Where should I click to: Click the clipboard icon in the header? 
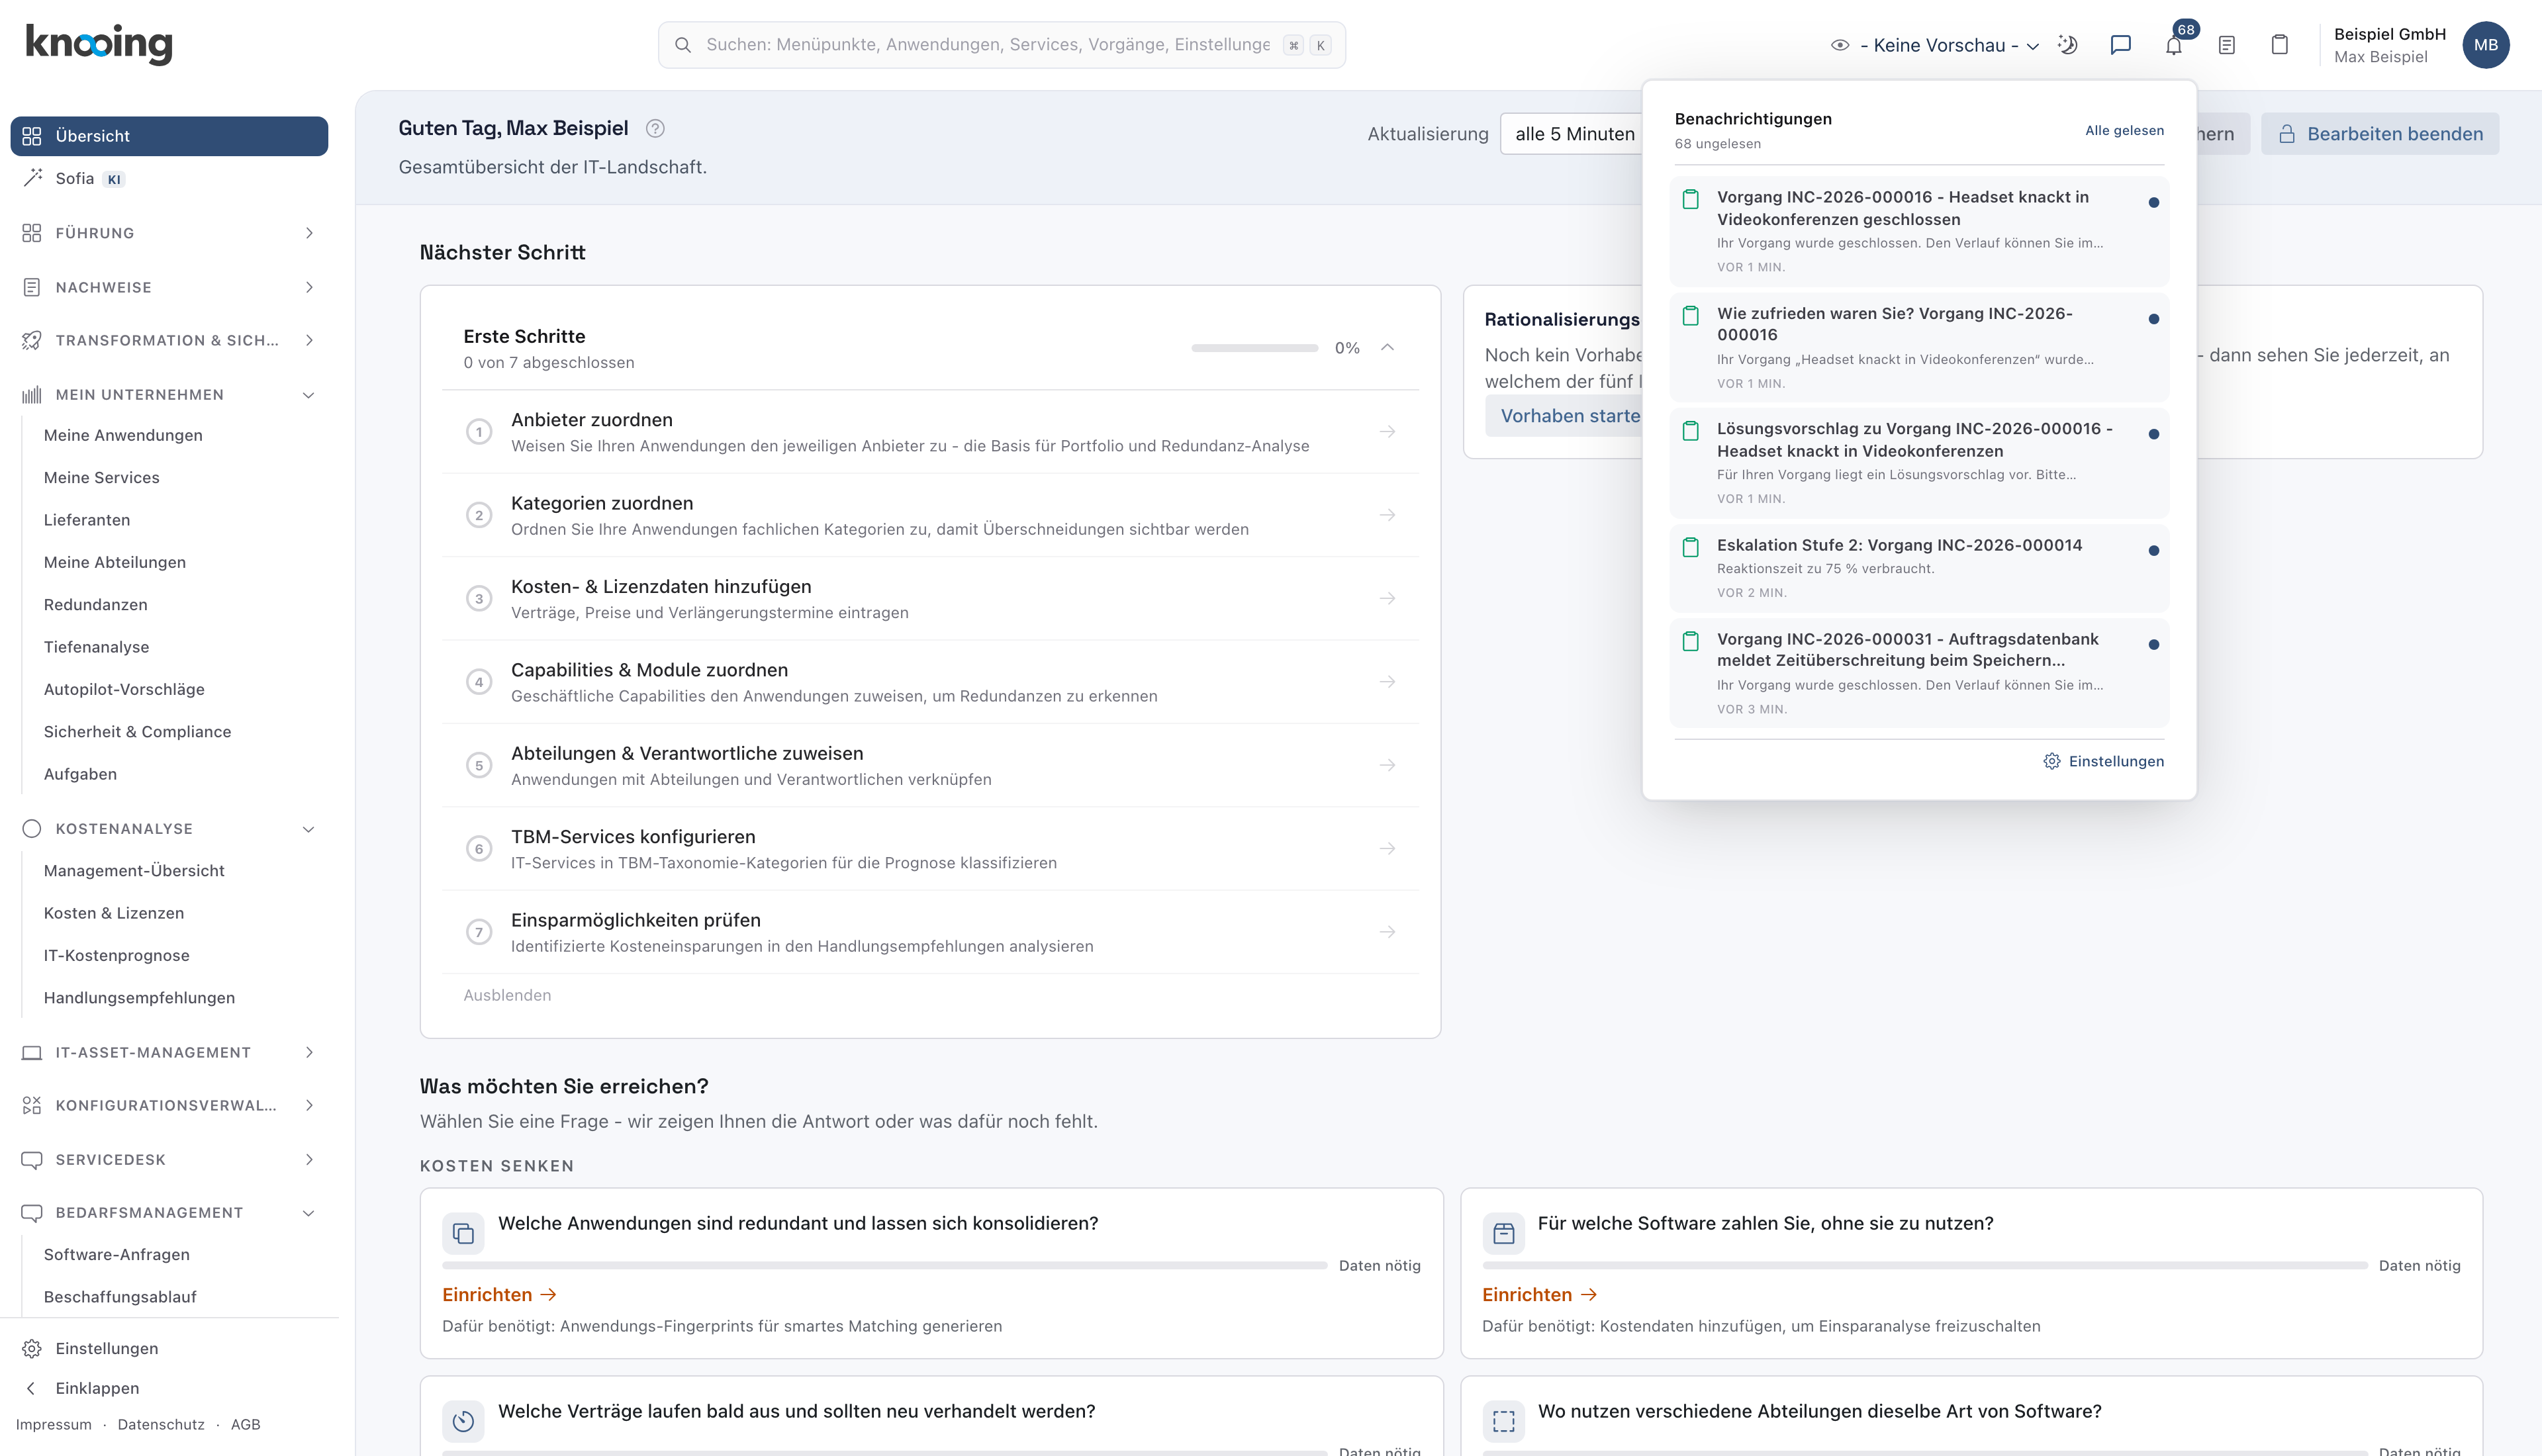tap(2279, 45)
